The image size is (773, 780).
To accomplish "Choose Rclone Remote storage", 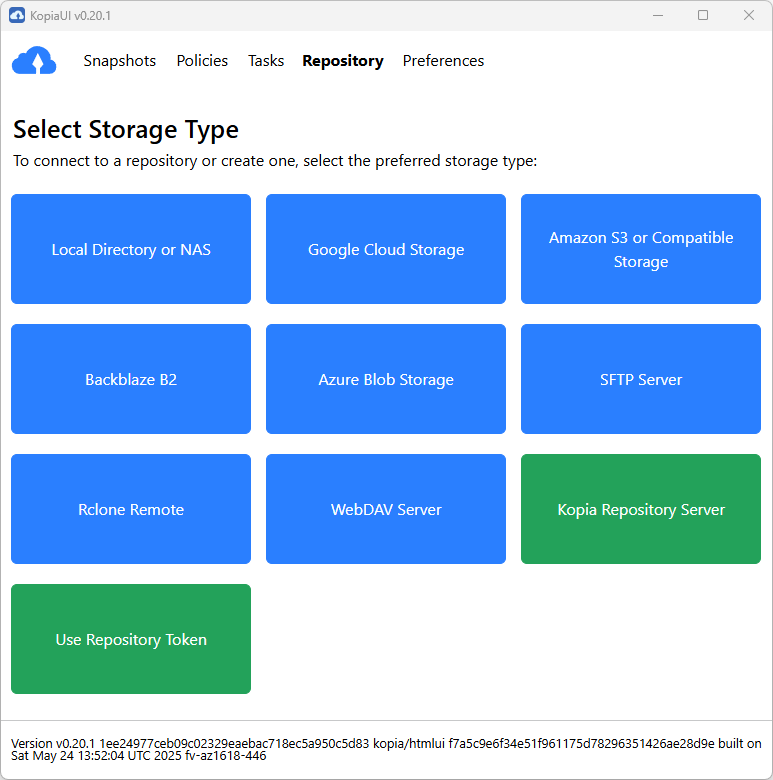I will [131, 509].
